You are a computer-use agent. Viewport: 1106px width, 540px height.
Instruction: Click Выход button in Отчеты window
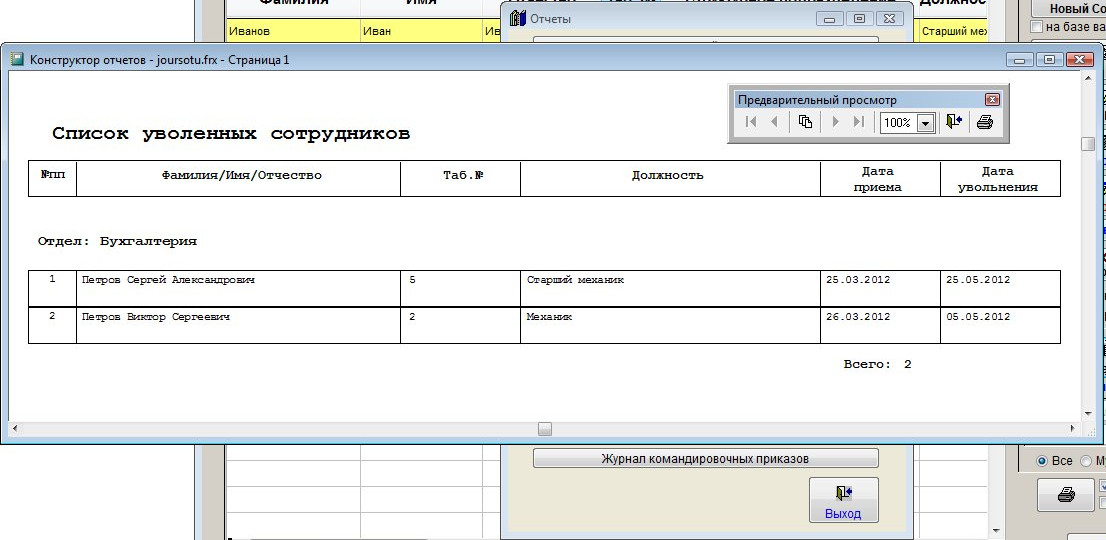click(844, 500)
